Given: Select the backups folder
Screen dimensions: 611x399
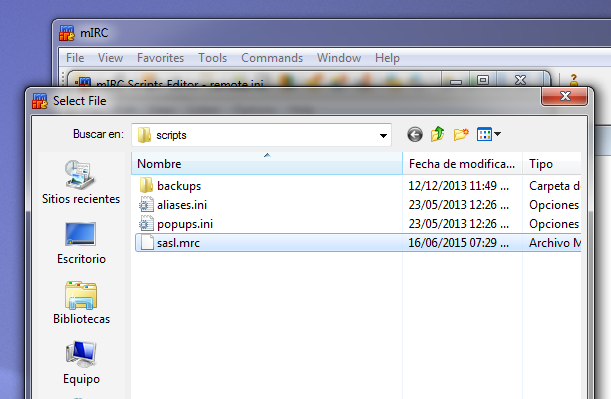Looking at the screenshot, I should 179,186.
